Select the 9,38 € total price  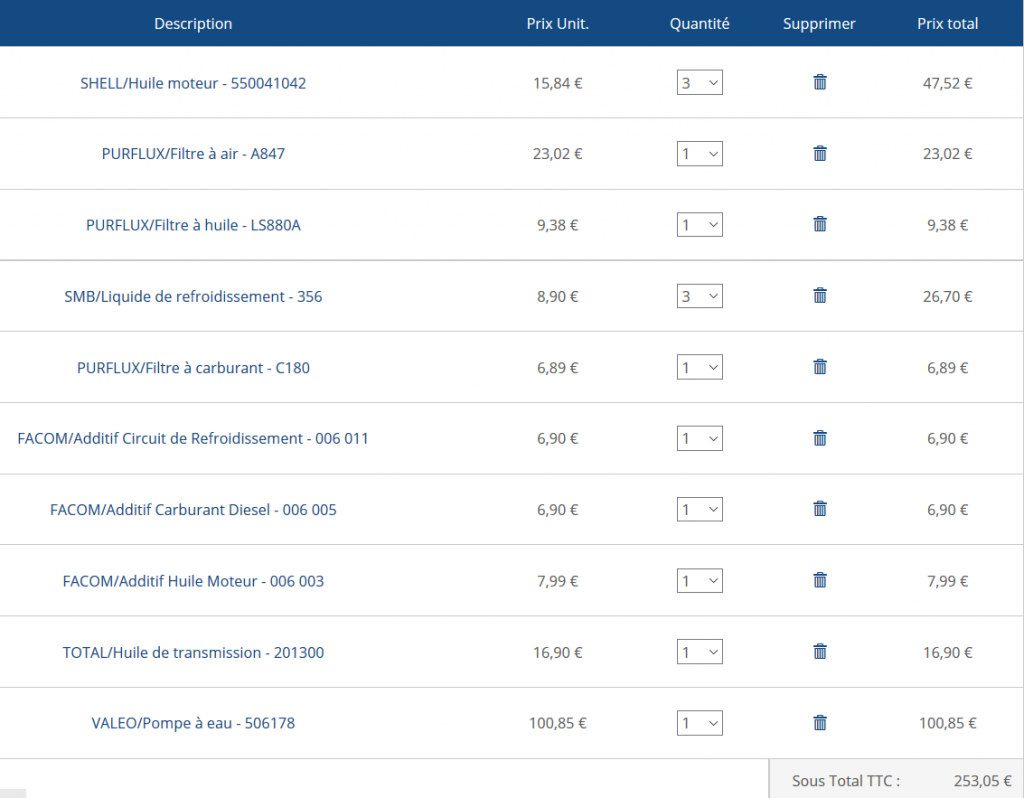948,225
